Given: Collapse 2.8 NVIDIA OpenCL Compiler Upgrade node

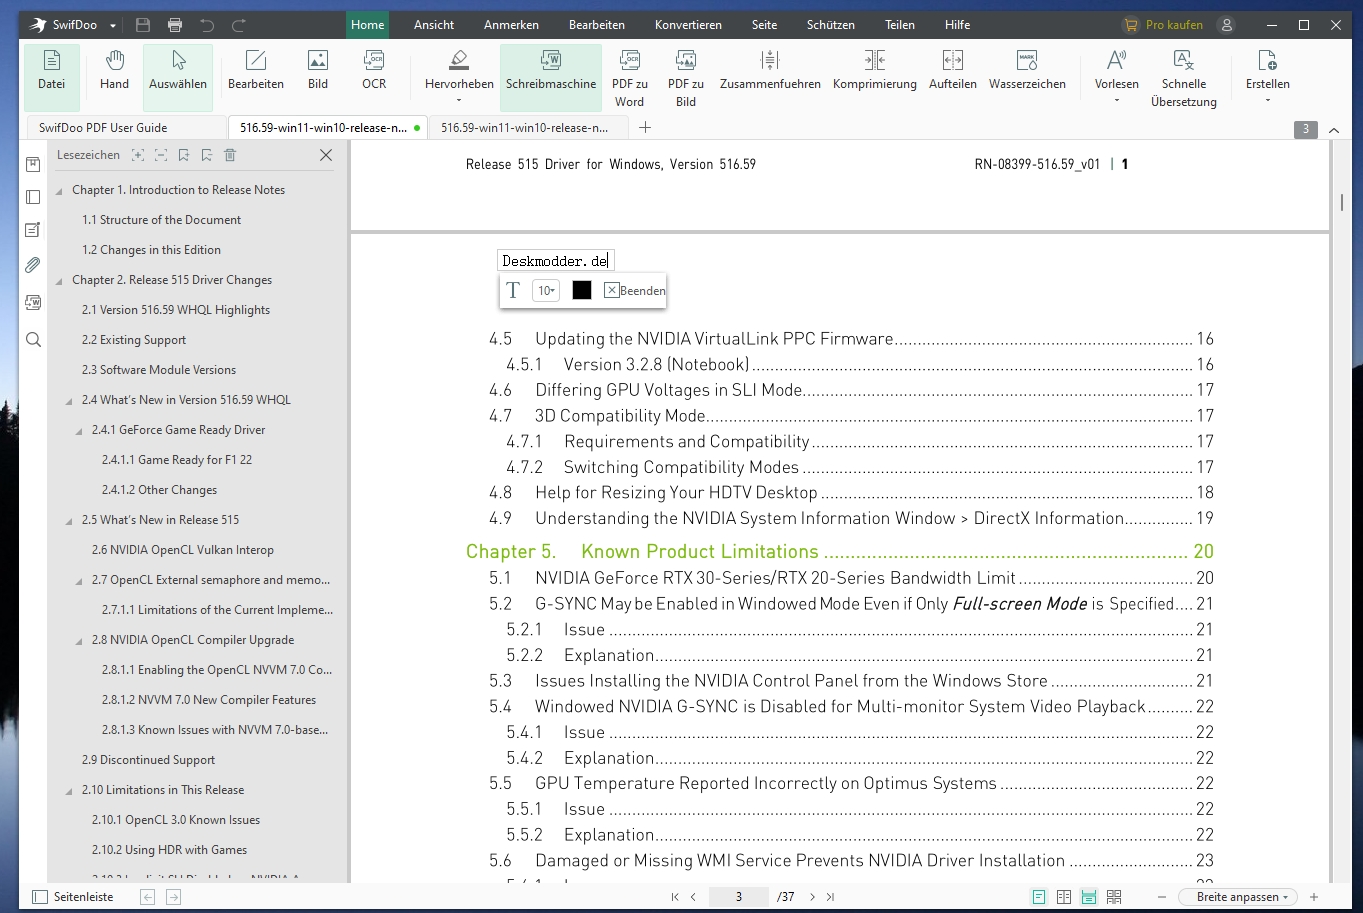Looking at the screenshot, I should pos(79,641).
